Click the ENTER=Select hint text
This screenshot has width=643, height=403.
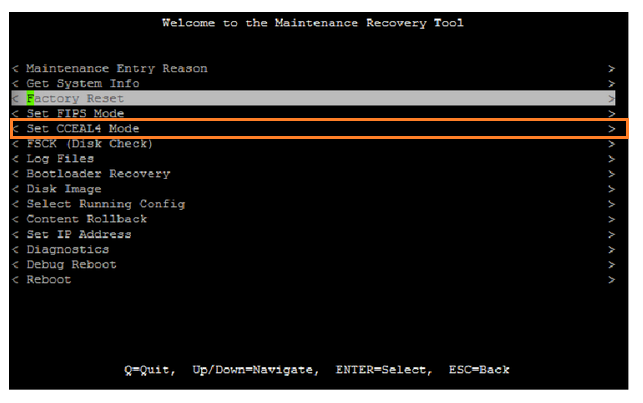point(384,370)
